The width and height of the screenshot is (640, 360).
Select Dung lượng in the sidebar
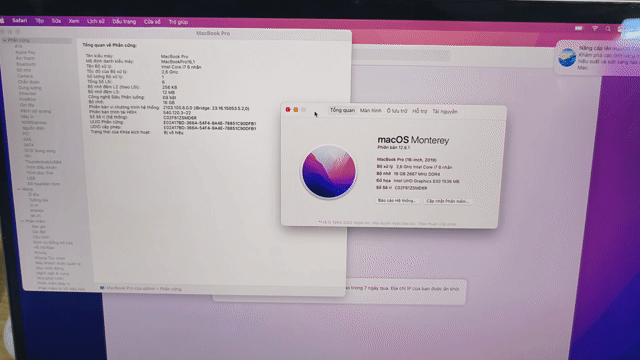click(x=30, y=88)
